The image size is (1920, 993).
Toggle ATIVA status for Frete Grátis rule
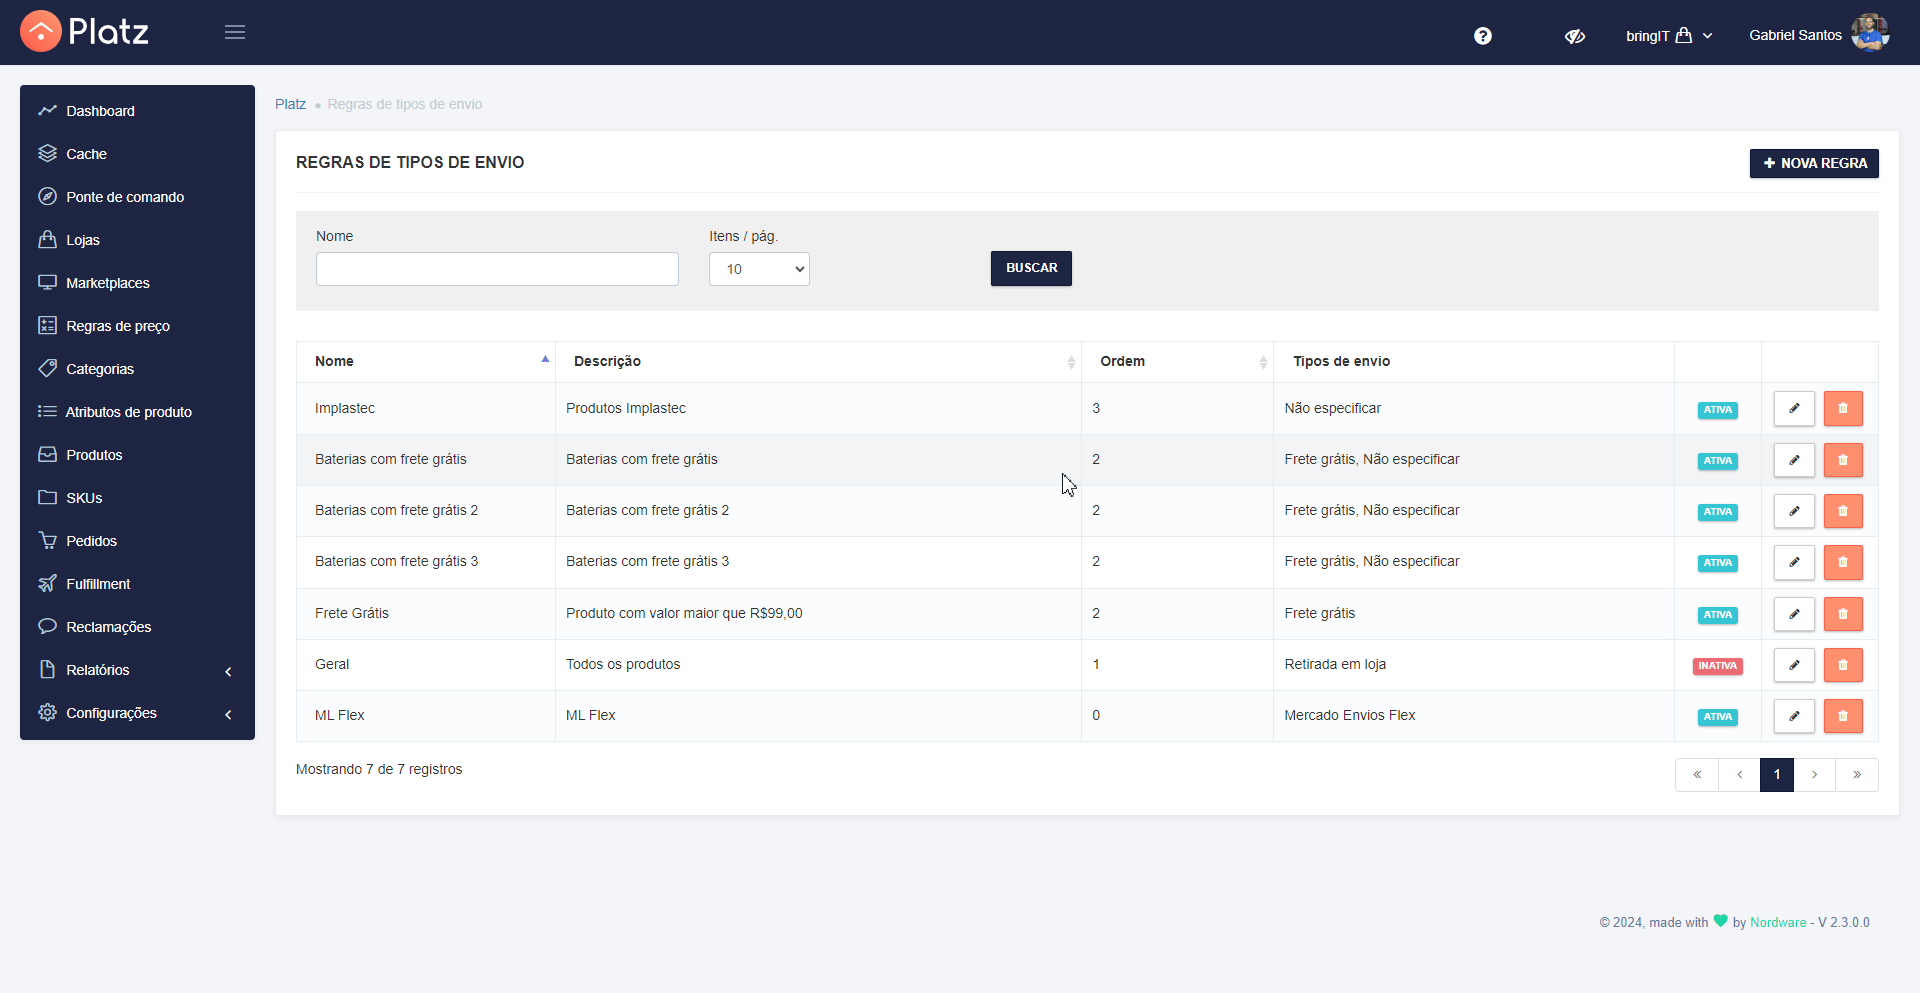click(x=1717, y=615)
